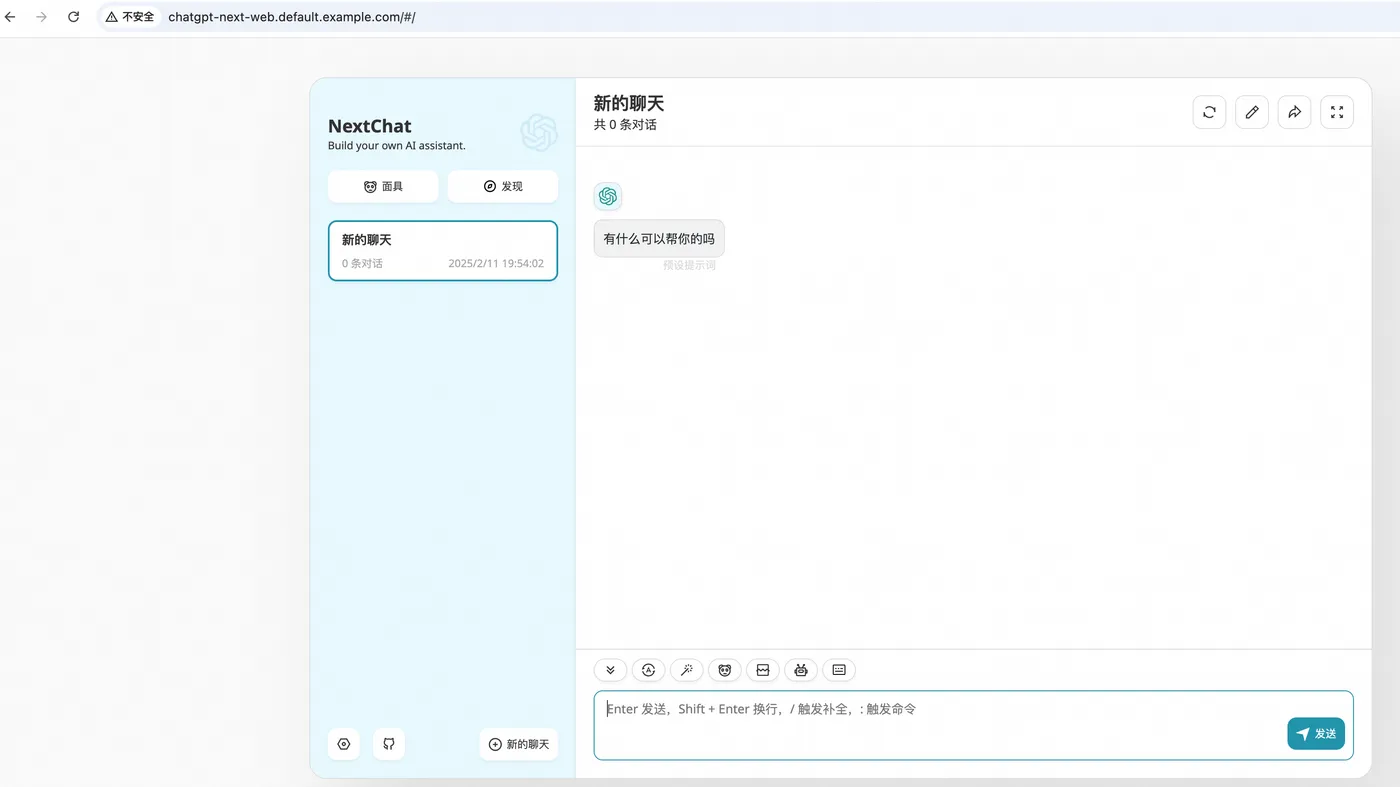
Task: Choose a model with the robot icon
Action: click(x=801, y=670)
